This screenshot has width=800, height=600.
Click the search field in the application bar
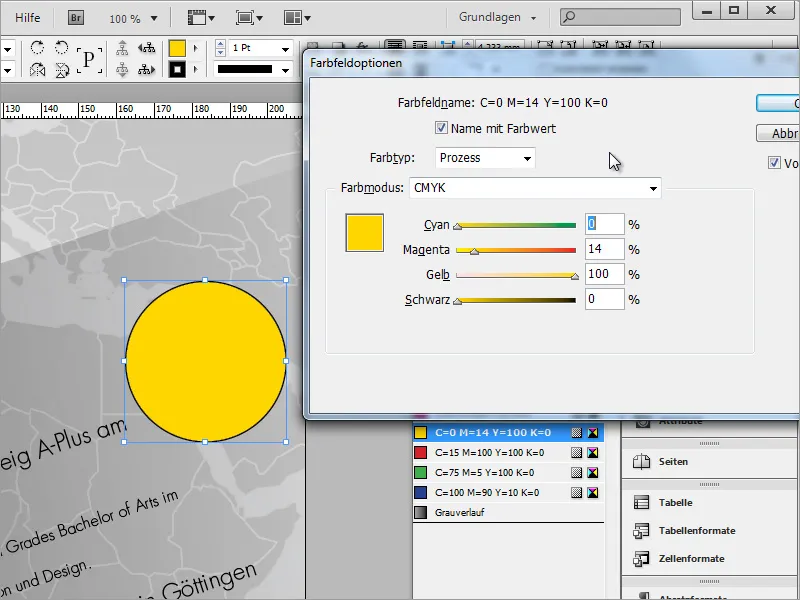pos(620,17)
